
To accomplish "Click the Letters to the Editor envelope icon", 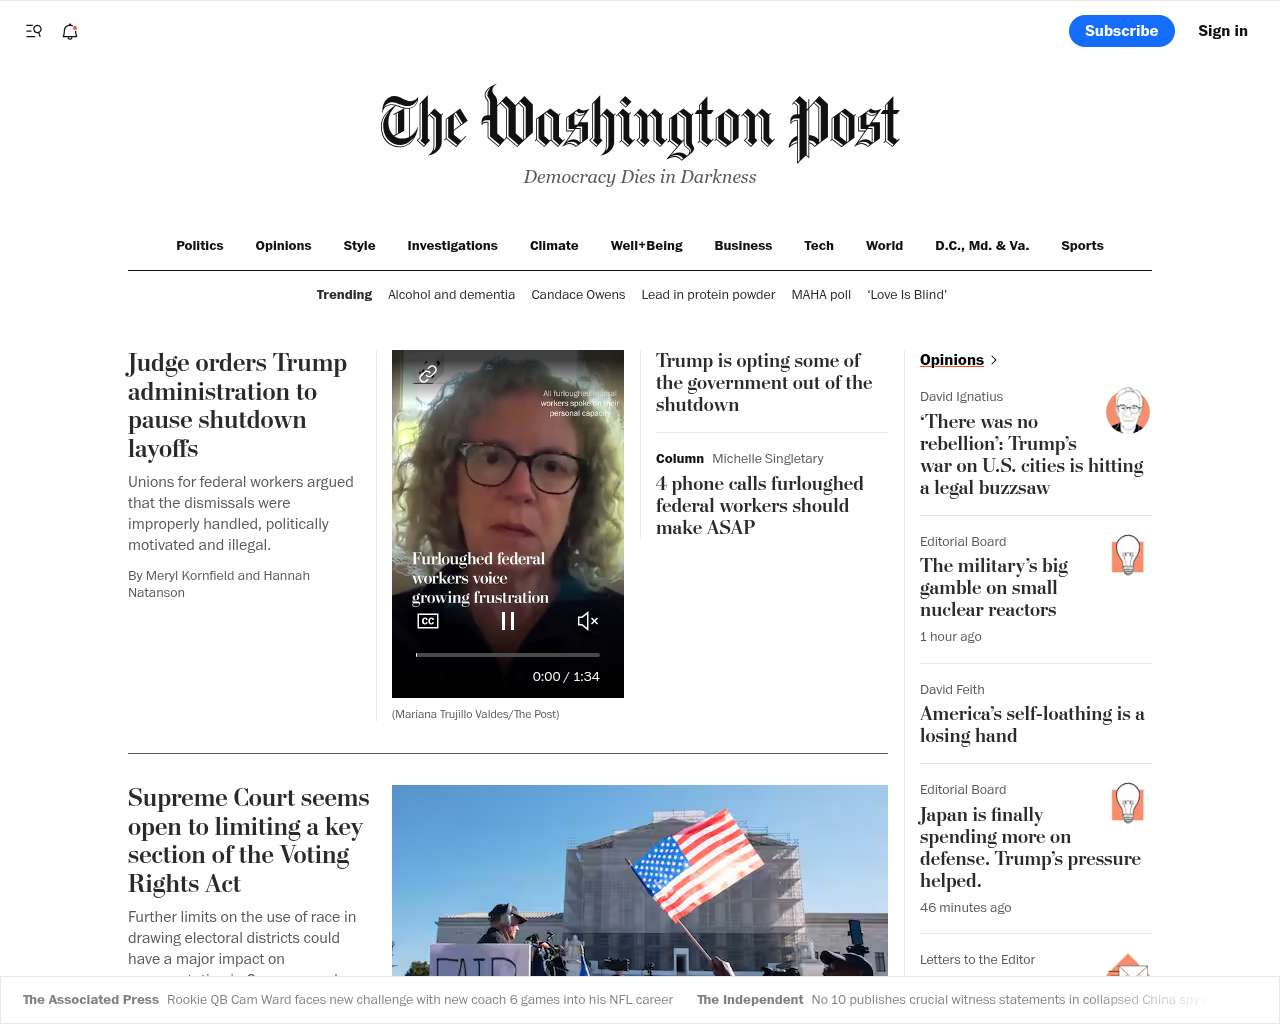I will (x=1128, y=966).
